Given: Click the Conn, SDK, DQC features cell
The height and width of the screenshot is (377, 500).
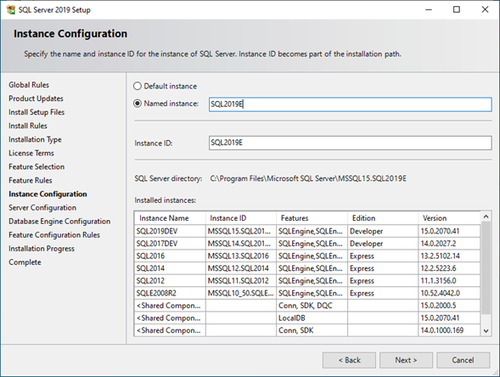Looking at the screenshot, I should [312, 305].
